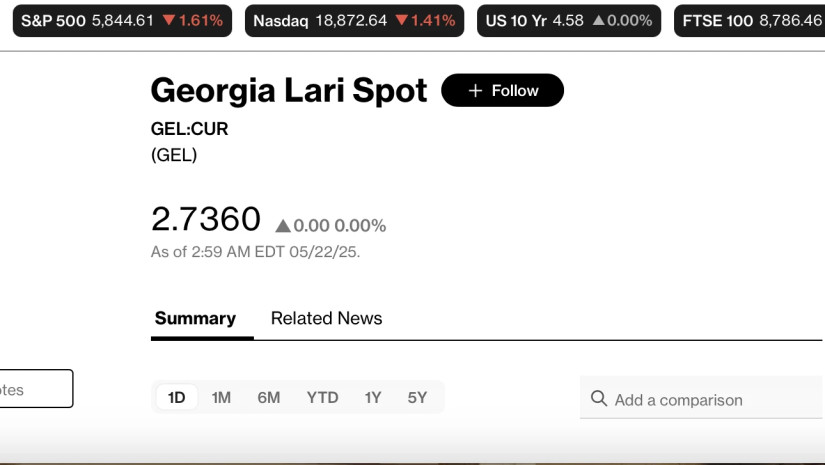This screenshot has height=465, width=825.
Task: Type in the Add a comparison field
Action: (x=710, y=400)
